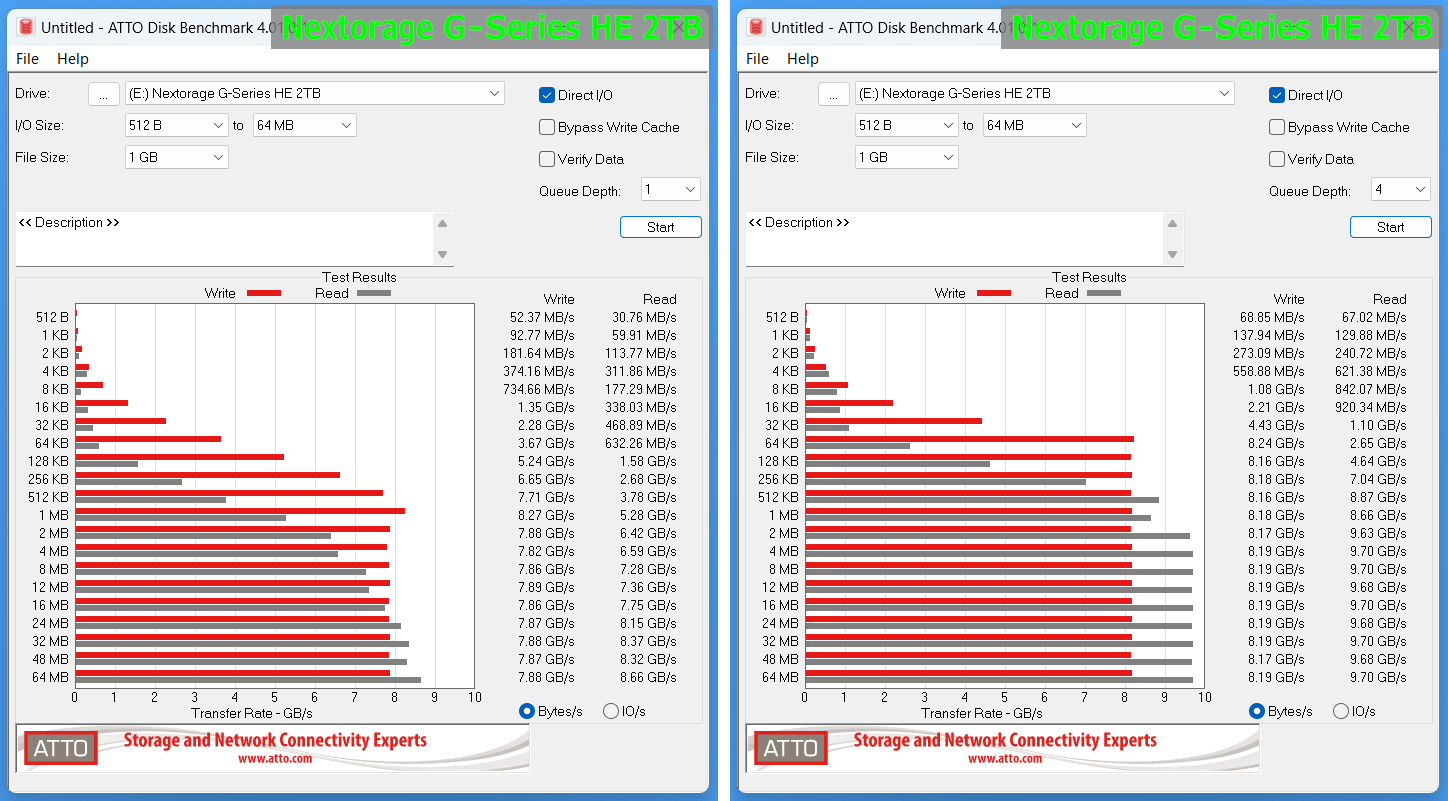The width and height of the screenshot is (1448, 801).
Task: Click 8.27 GB/s write value, left window
Action: (547, 515)
